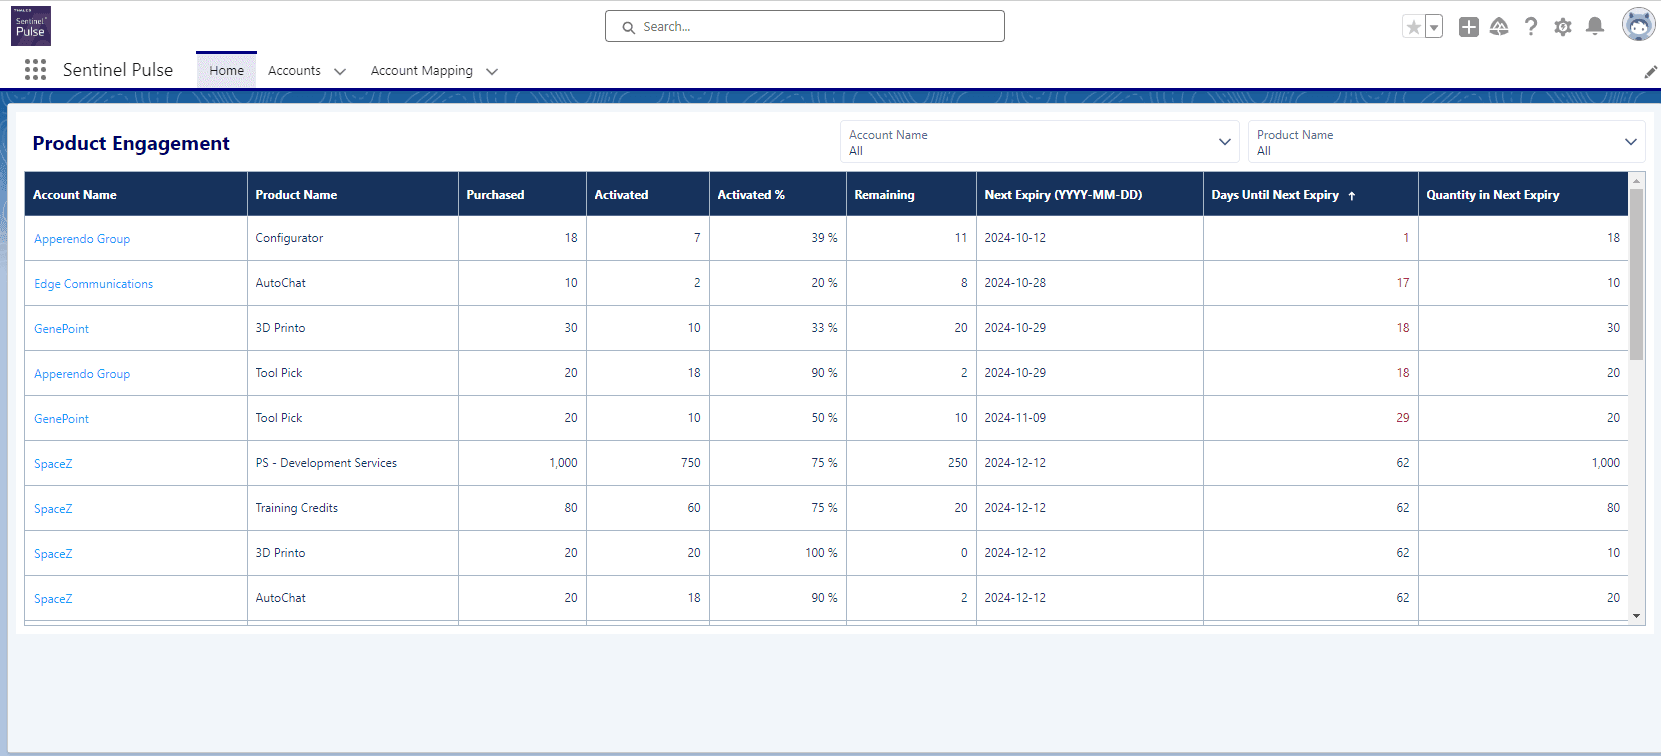
Task: Open the Account Name filter dropdown
Action: pyautogui.click(x=1040, y=142)
